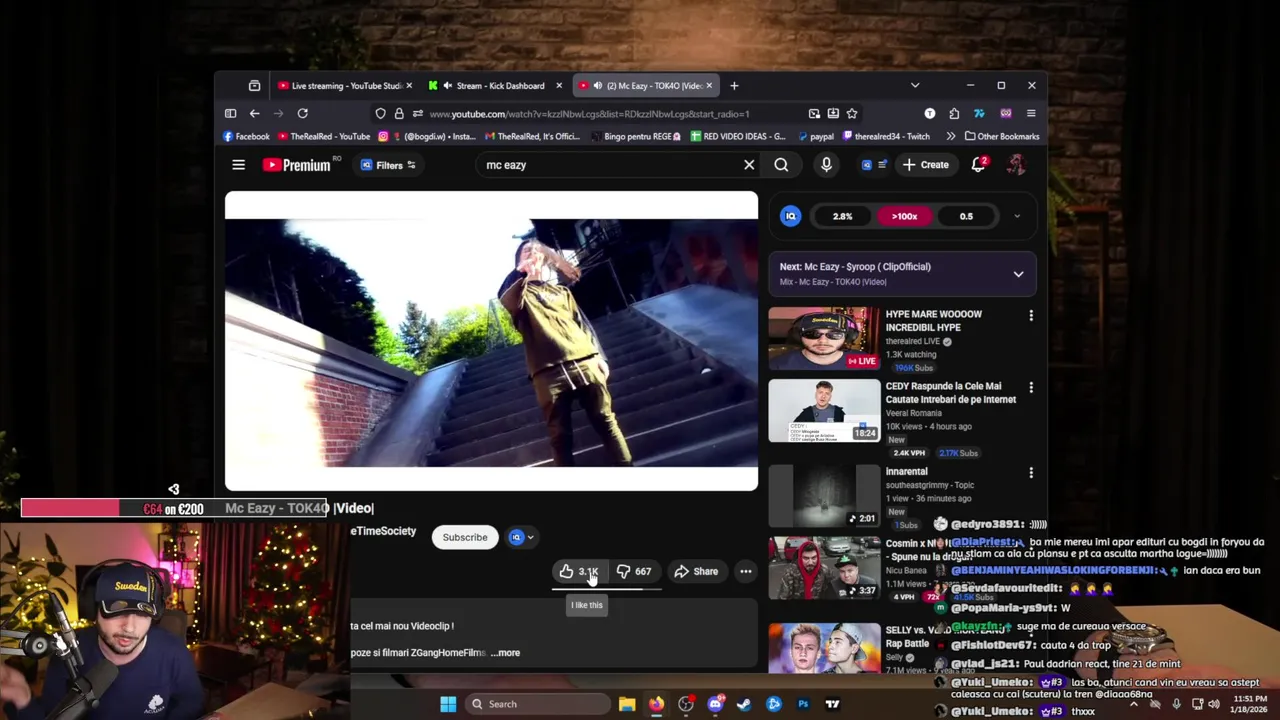1280x720 pixels.
Task: Expand the 'Next: Mc Eazy - Syroop' mix panel
Action: [x=1018, y=274]
